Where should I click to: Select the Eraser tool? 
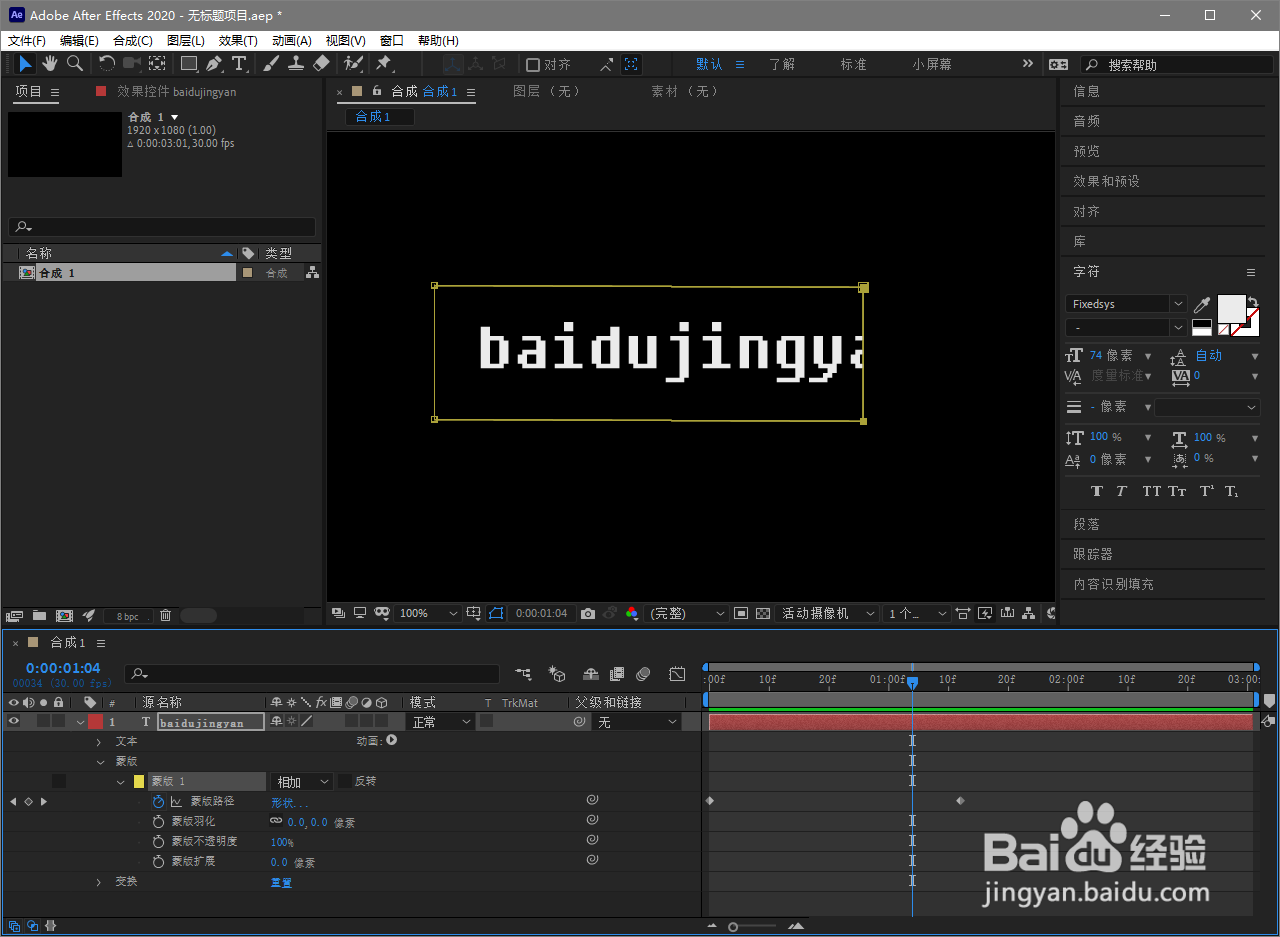point(321,64)
